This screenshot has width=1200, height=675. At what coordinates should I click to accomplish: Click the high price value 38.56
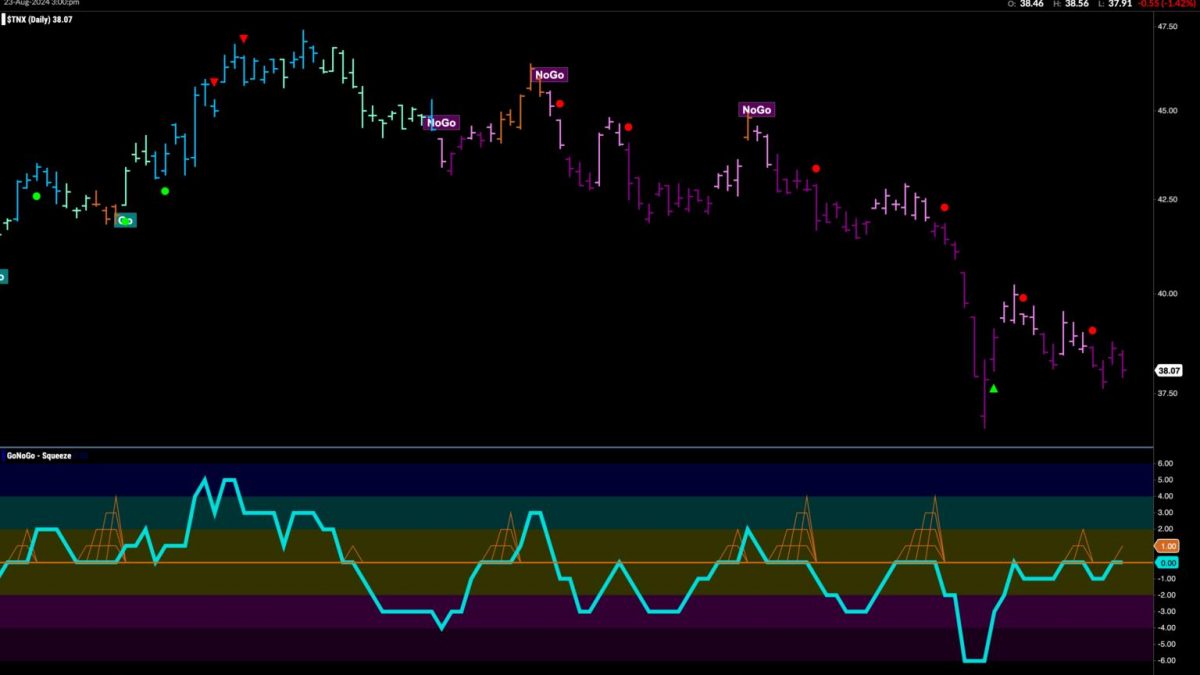[1079, 4]
